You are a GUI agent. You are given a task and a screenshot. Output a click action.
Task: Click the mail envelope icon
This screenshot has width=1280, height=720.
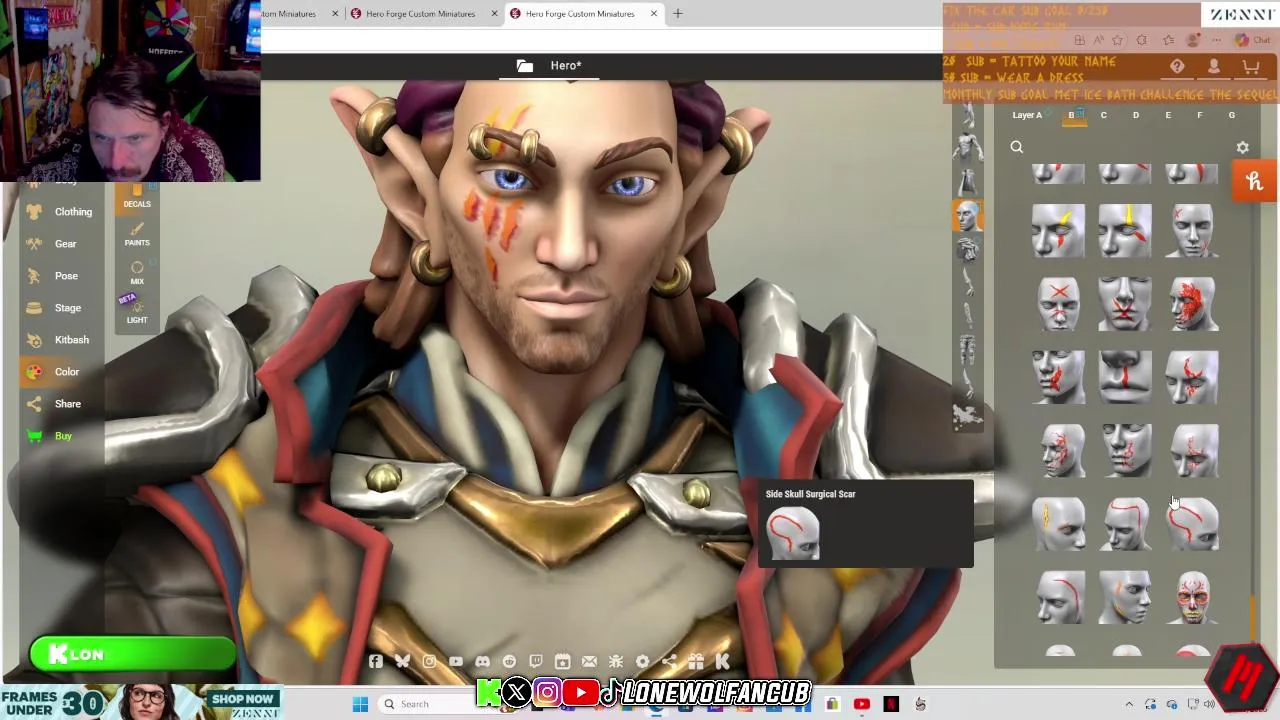pos(589,661)
